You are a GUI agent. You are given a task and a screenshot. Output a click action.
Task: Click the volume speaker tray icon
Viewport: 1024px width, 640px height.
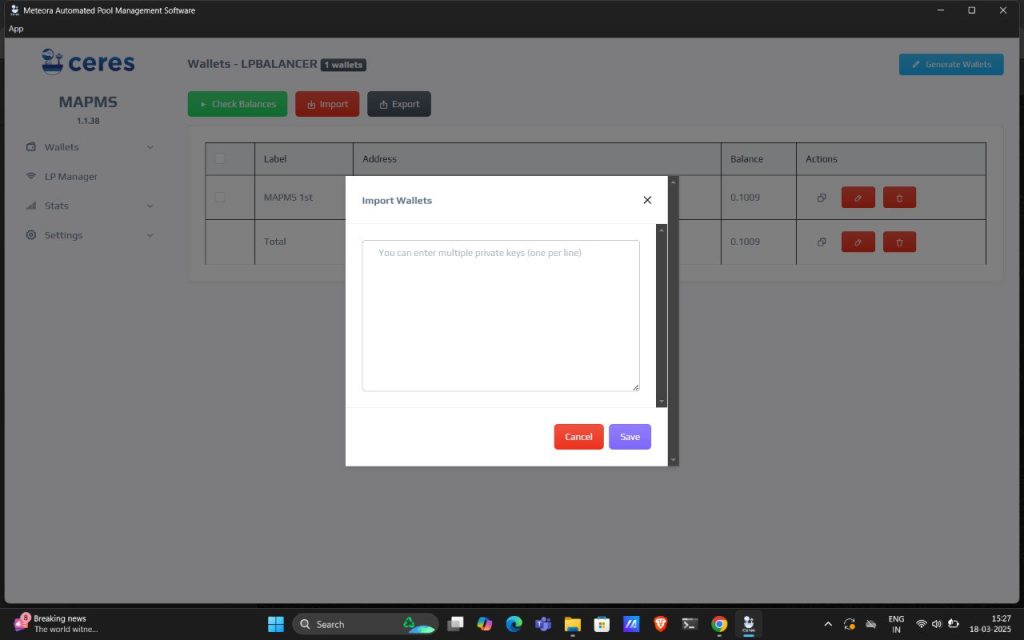coord(936,624)
